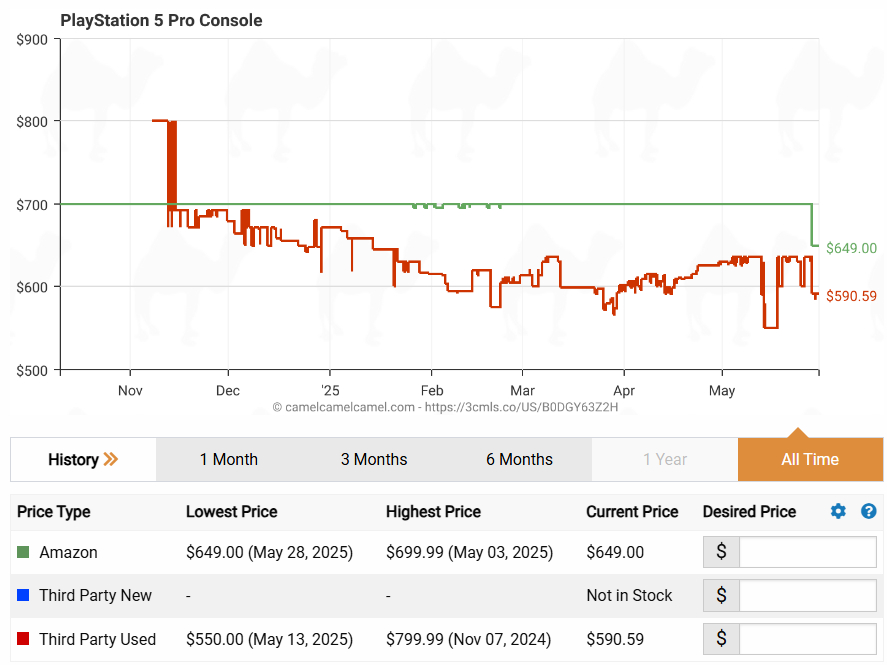Toggle the red Third Party Used swatch
The image size is (887, 665).
(x=23, y=639)
